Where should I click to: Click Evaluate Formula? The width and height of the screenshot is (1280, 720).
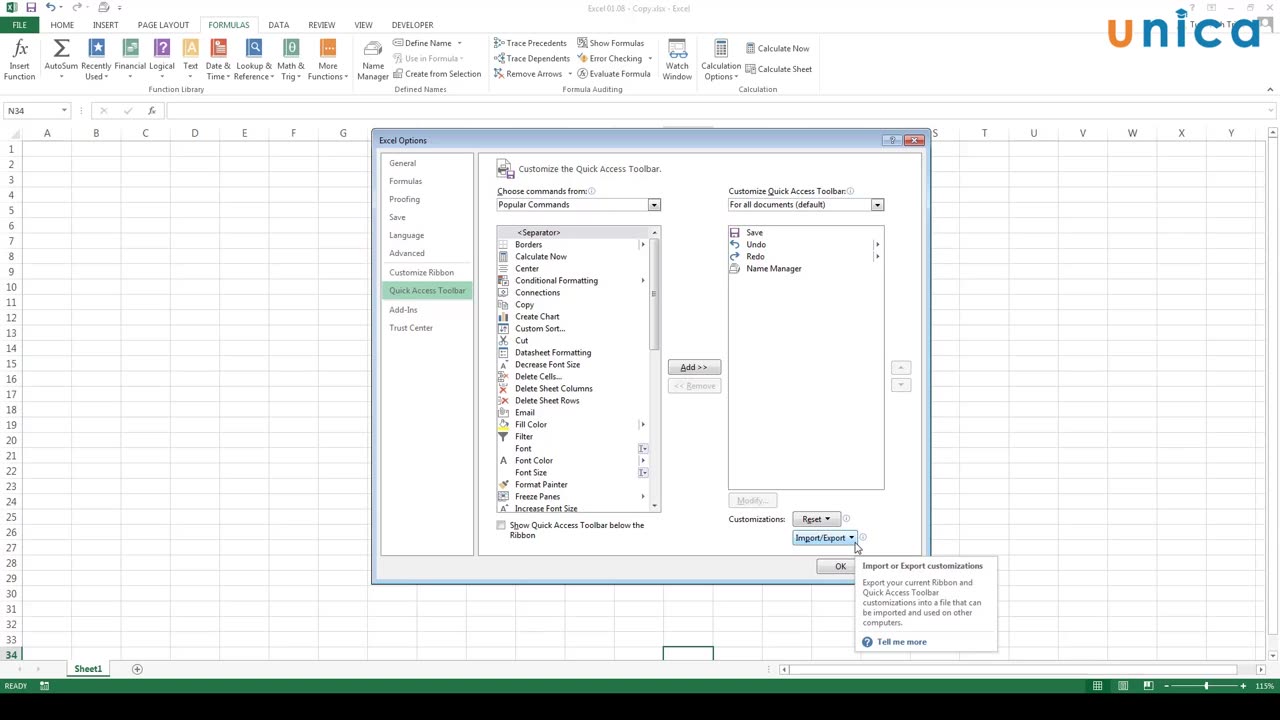tap(613, 74)
